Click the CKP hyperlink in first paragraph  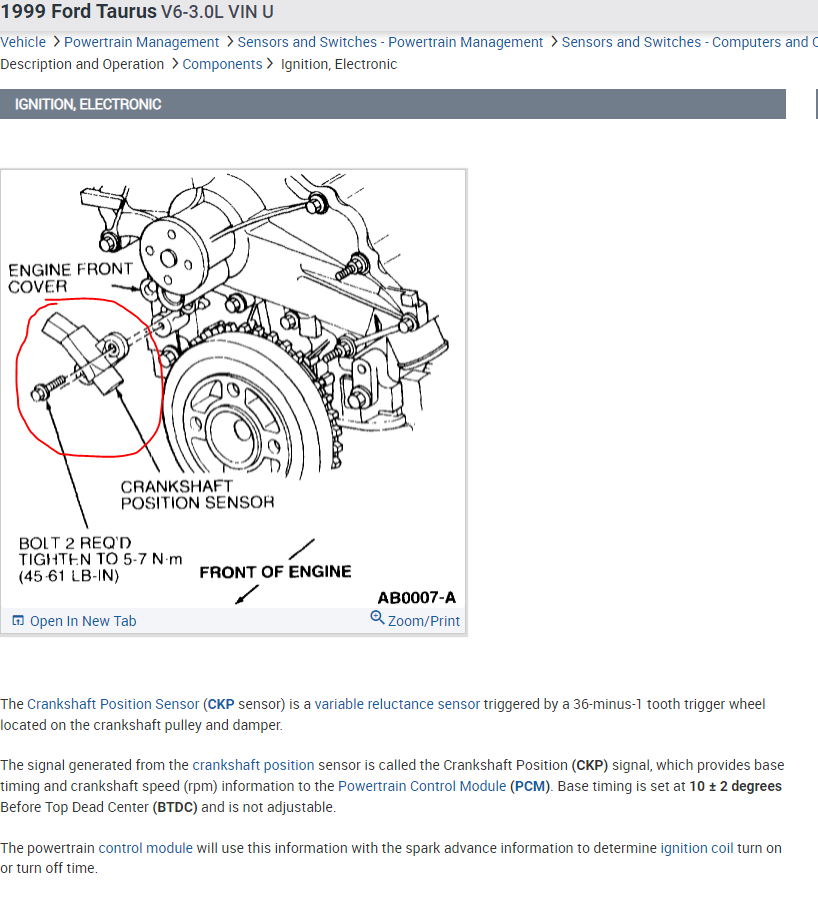[x=219, y=703]
